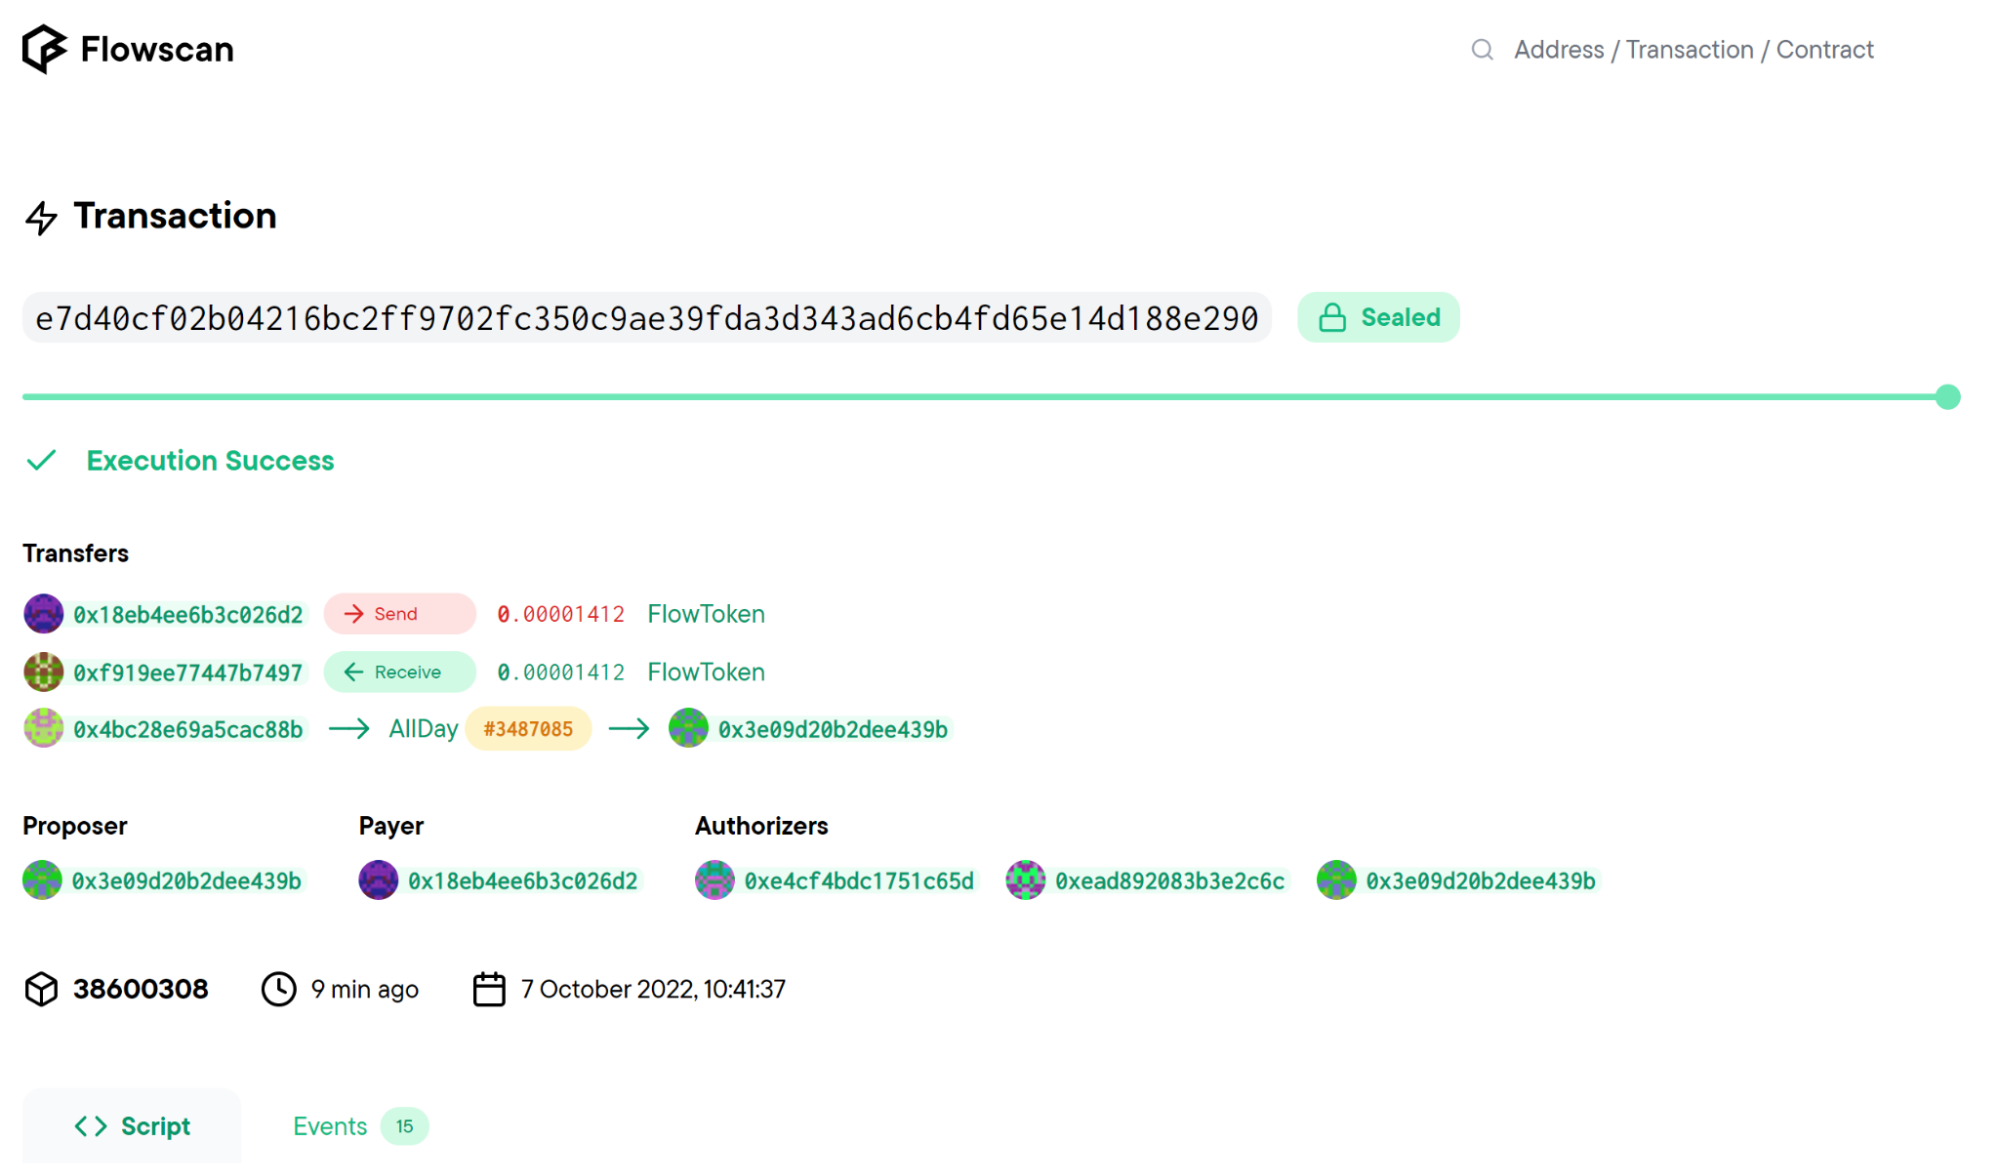
Task: Open authorizer address 0xe4cf4bdc1751c65d
Action: tap(858, 881)
